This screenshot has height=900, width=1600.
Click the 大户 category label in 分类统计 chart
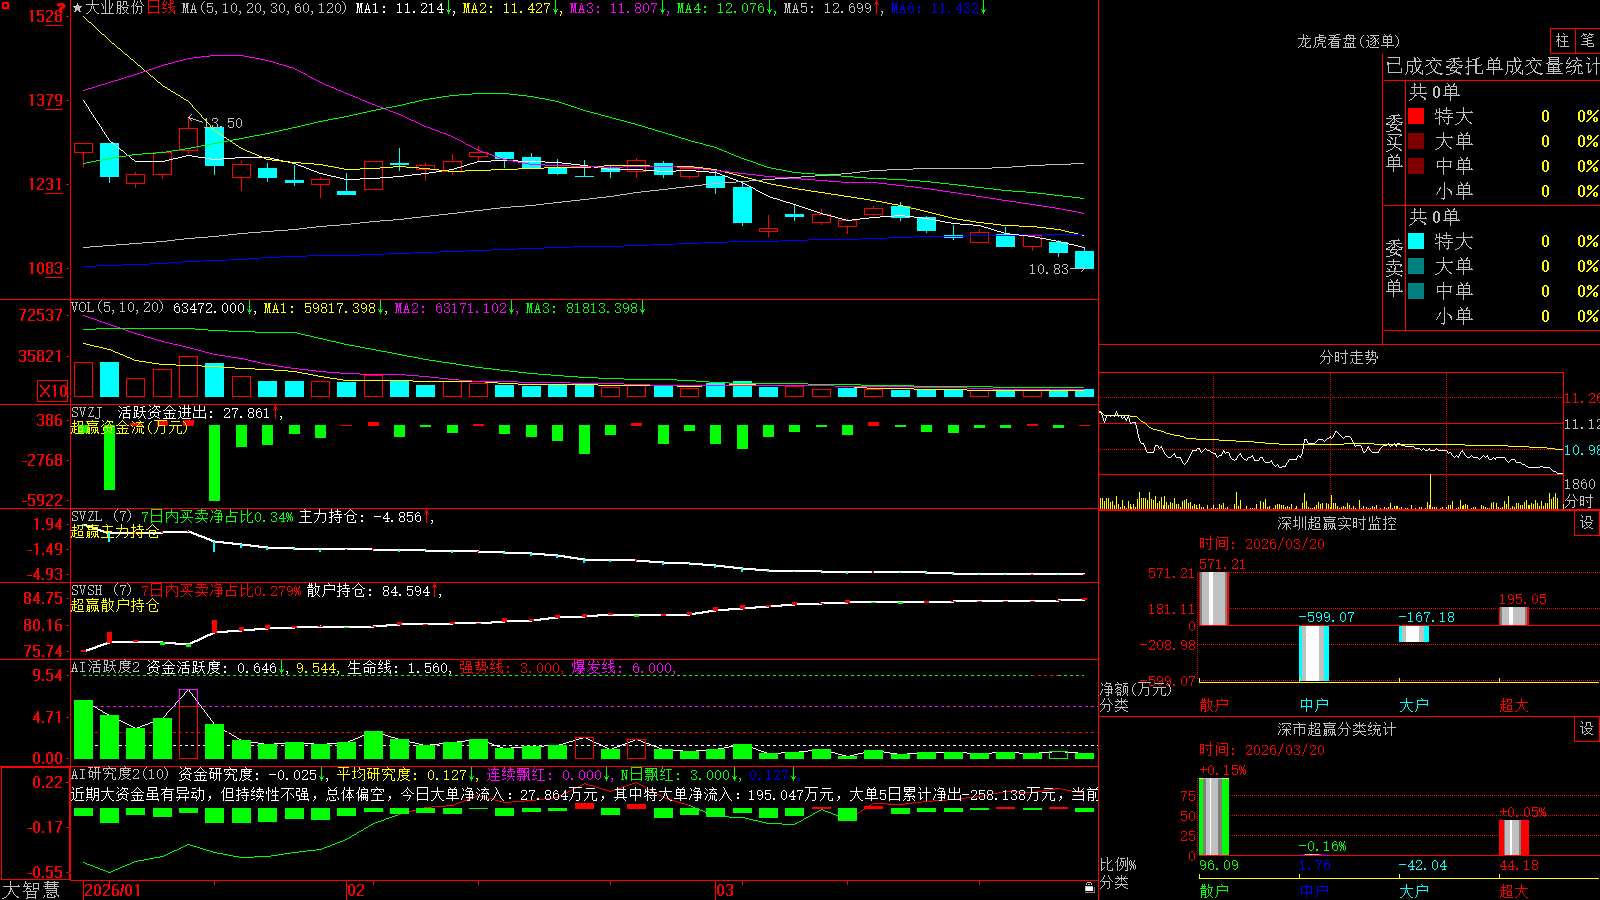[1414, 891]
